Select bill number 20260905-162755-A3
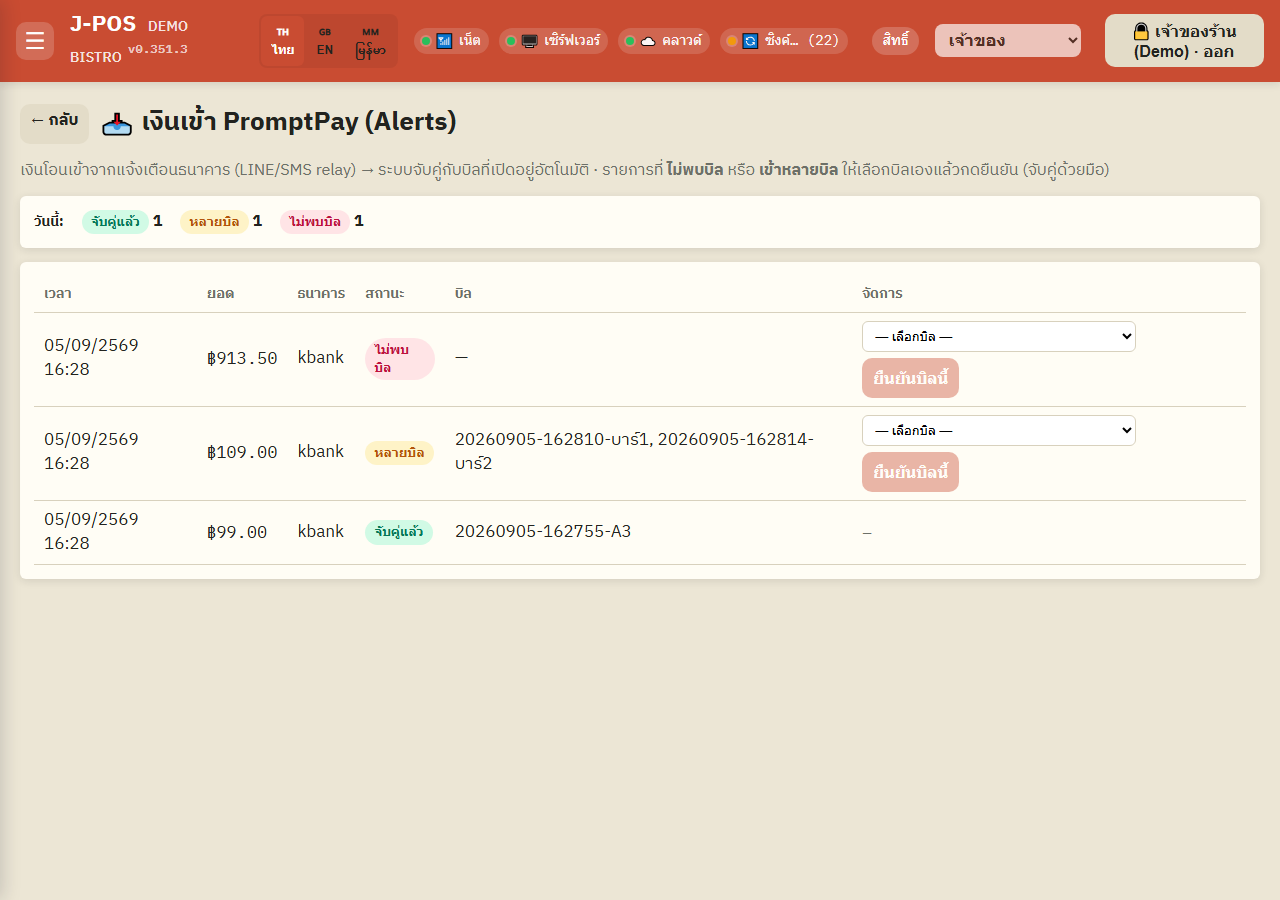Image resolution: width=1280 pixels, height=900 pixels. click(543, 532)
